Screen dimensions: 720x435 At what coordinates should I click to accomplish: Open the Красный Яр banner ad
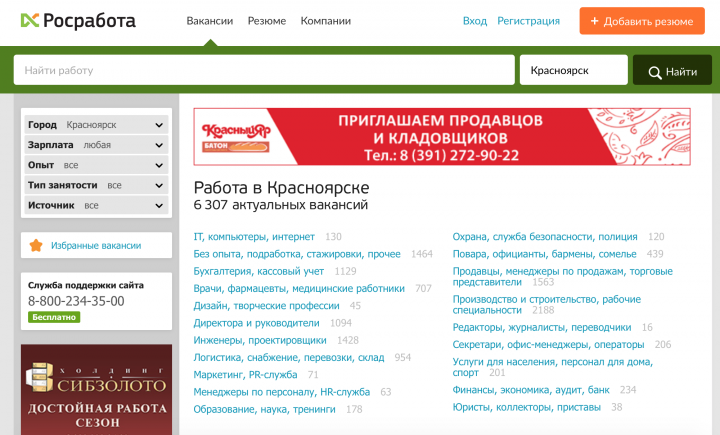[x=442, y=136]
